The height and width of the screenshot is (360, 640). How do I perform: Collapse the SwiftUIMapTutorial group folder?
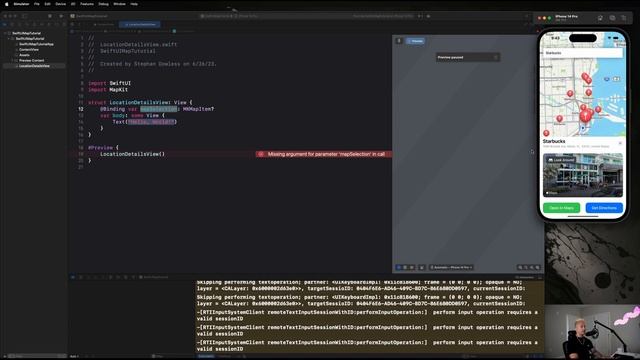(x=9, y=39)
